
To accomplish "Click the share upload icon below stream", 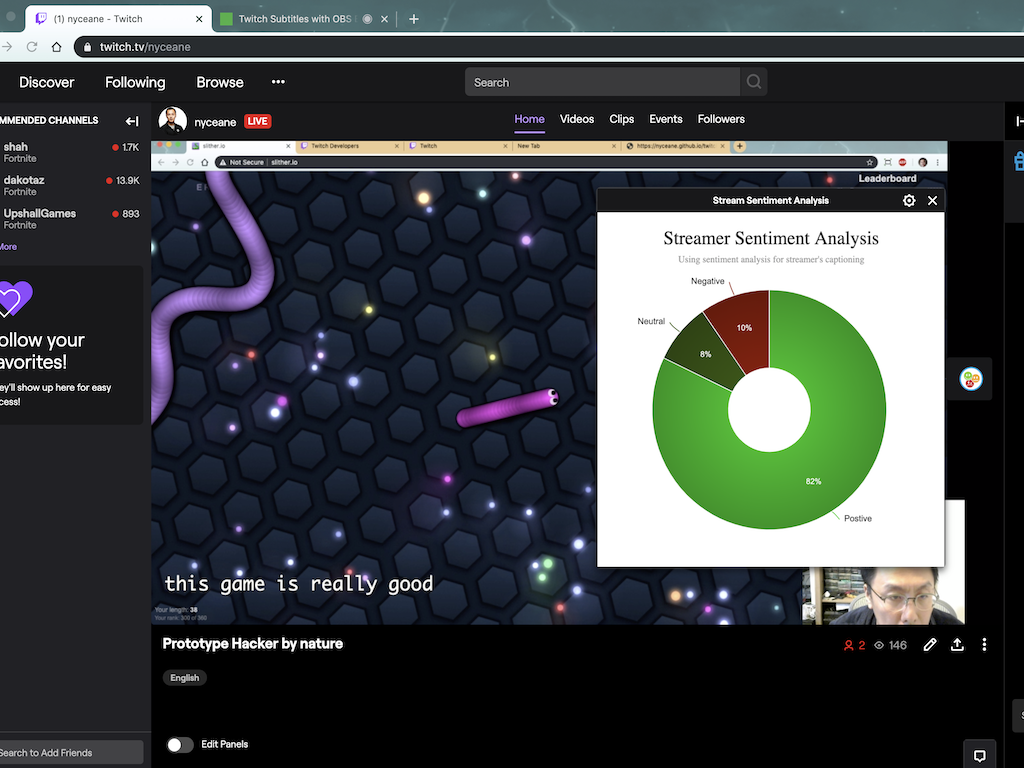I will (x=957, y=645).
